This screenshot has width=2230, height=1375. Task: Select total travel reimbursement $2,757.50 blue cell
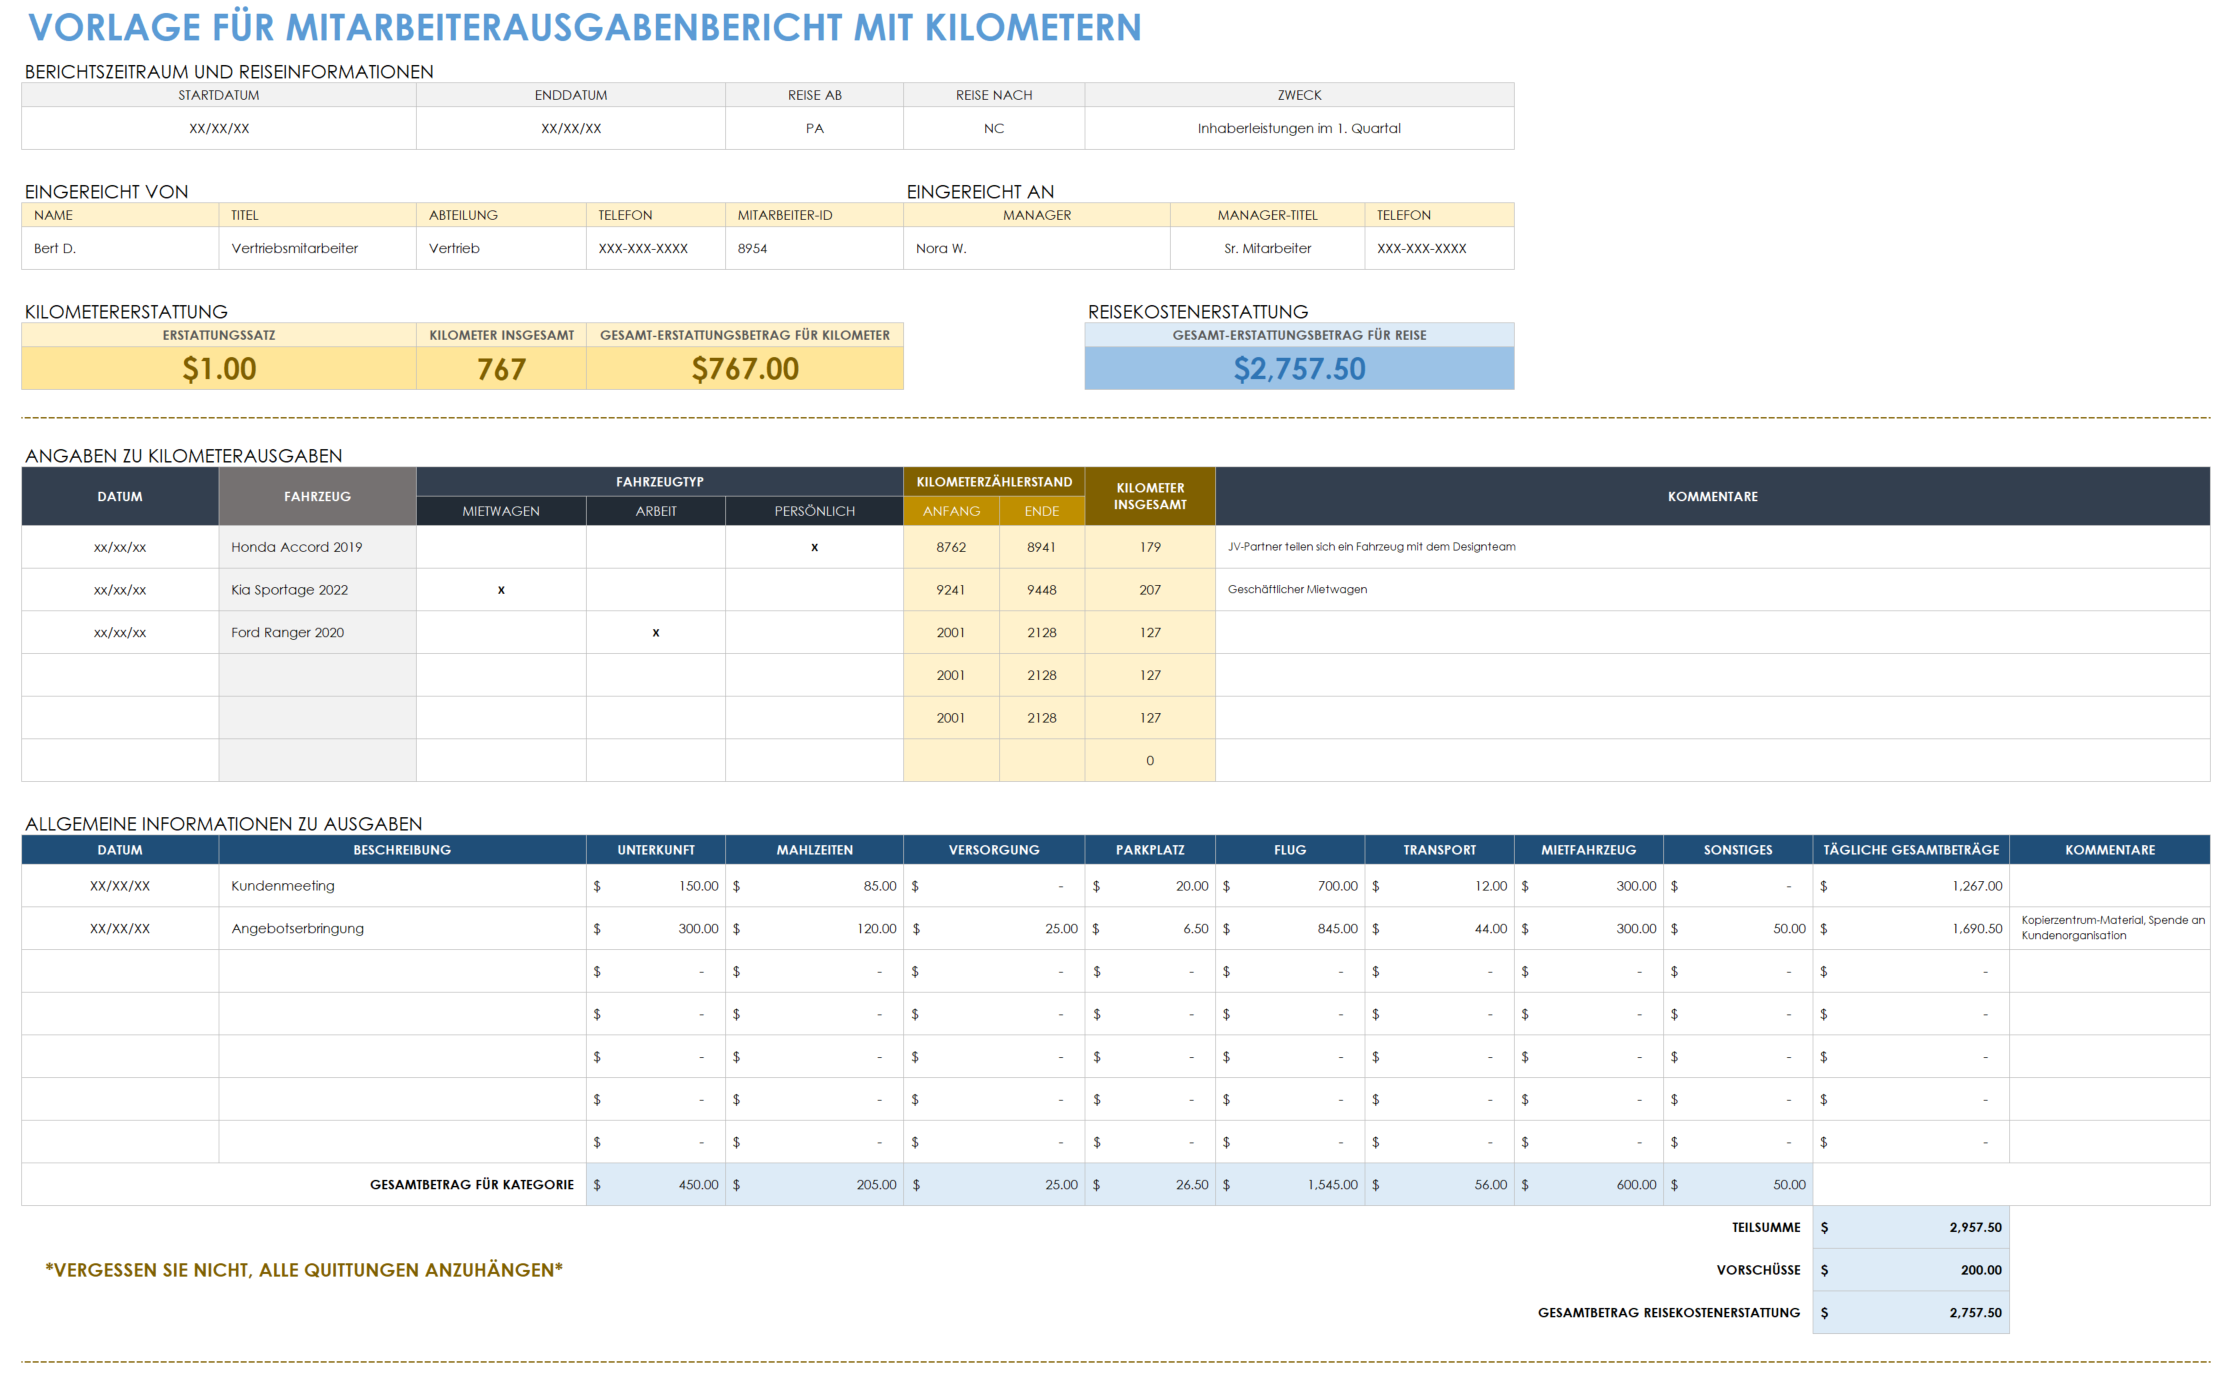1299,369
